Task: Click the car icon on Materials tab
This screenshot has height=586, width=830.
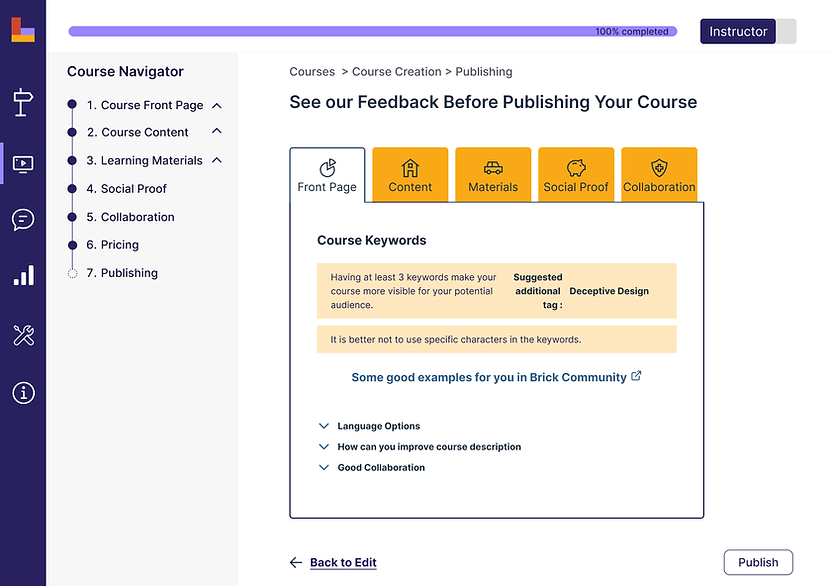Action: click(x=493, y=168)
